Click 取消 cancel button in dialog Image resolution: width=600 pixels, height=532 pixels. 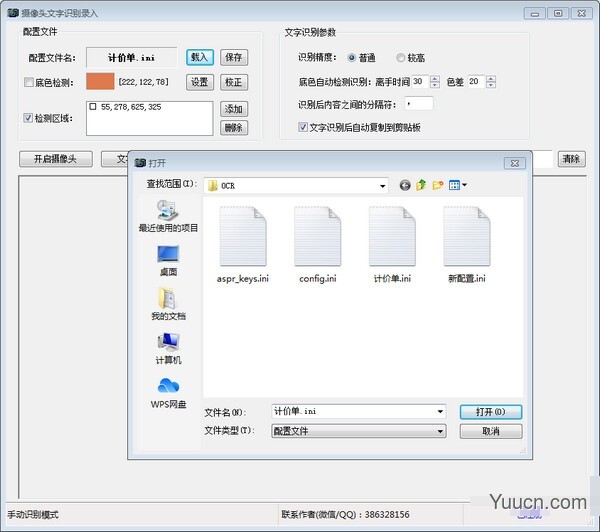pos(491,431)
